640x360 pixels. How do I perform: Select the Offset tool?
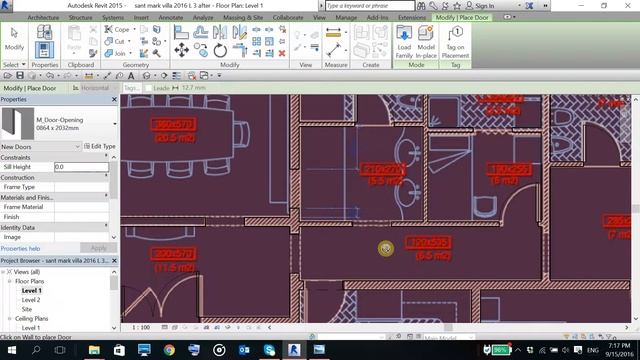[200, 32]
